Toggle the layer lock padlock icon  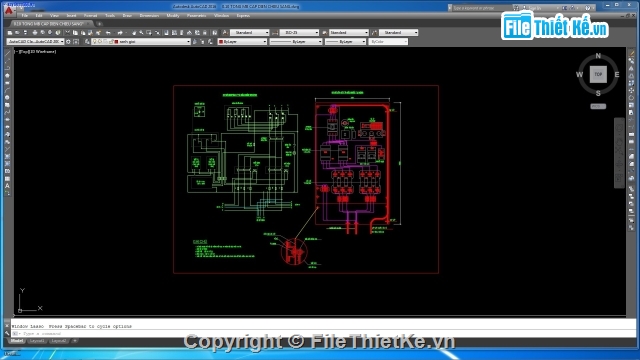click(x=111, y=42)
